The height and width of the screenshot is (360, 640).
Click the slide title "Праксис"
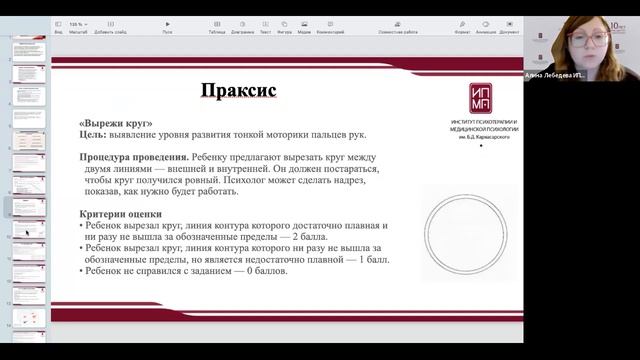239,91
